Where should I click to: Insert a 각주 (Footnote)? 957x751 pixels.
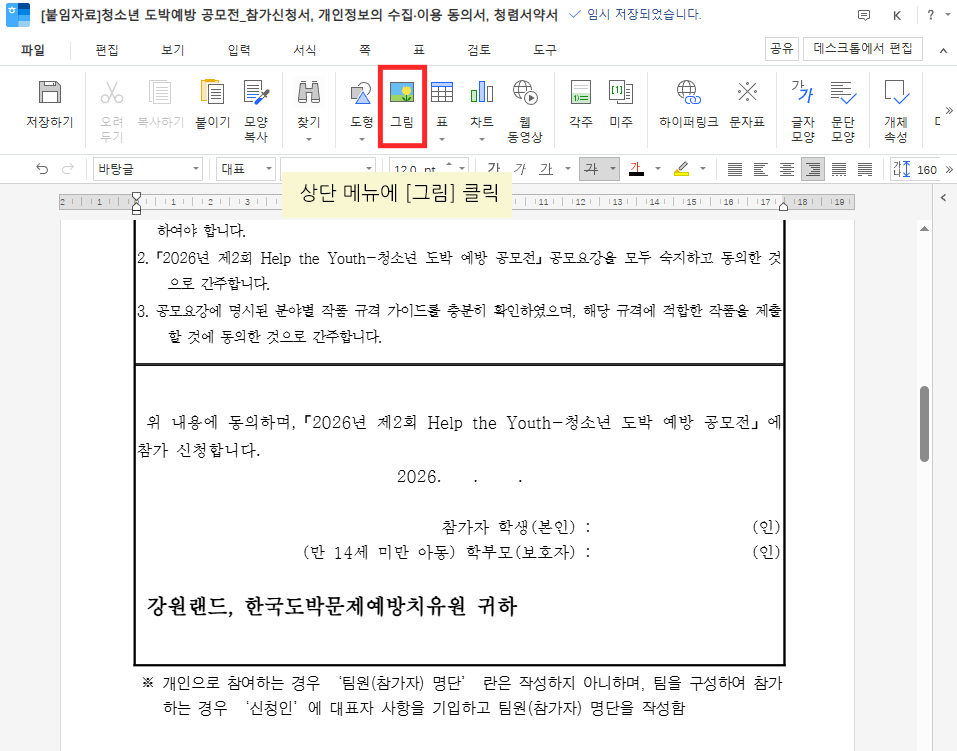(x=581, y=103)
